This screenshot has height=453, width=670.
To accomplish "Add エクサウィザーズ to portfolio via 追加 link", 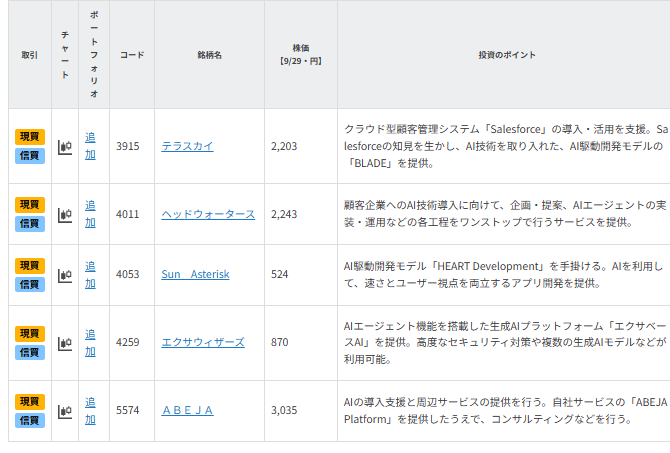I will point(90,343).
